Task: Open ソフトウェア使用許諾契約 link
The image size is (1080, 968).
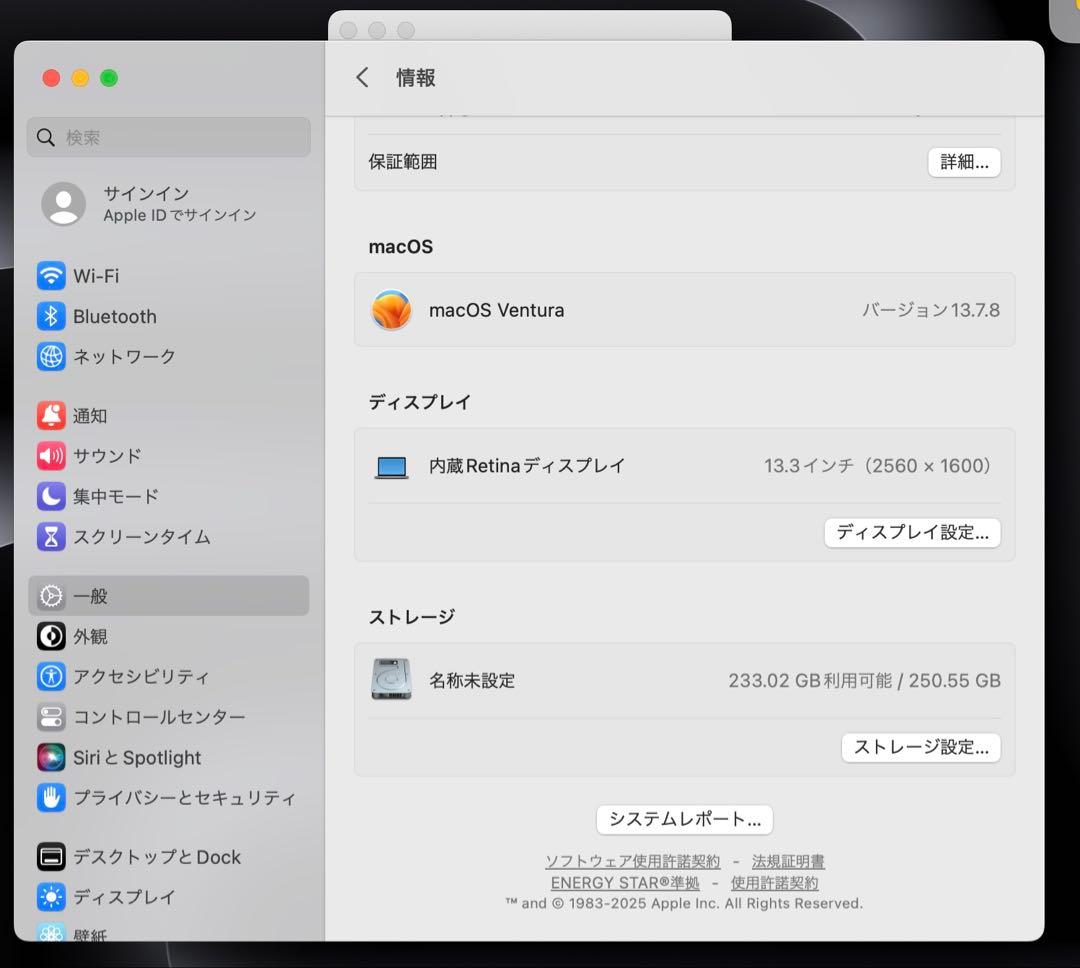Action: (634, 861)
